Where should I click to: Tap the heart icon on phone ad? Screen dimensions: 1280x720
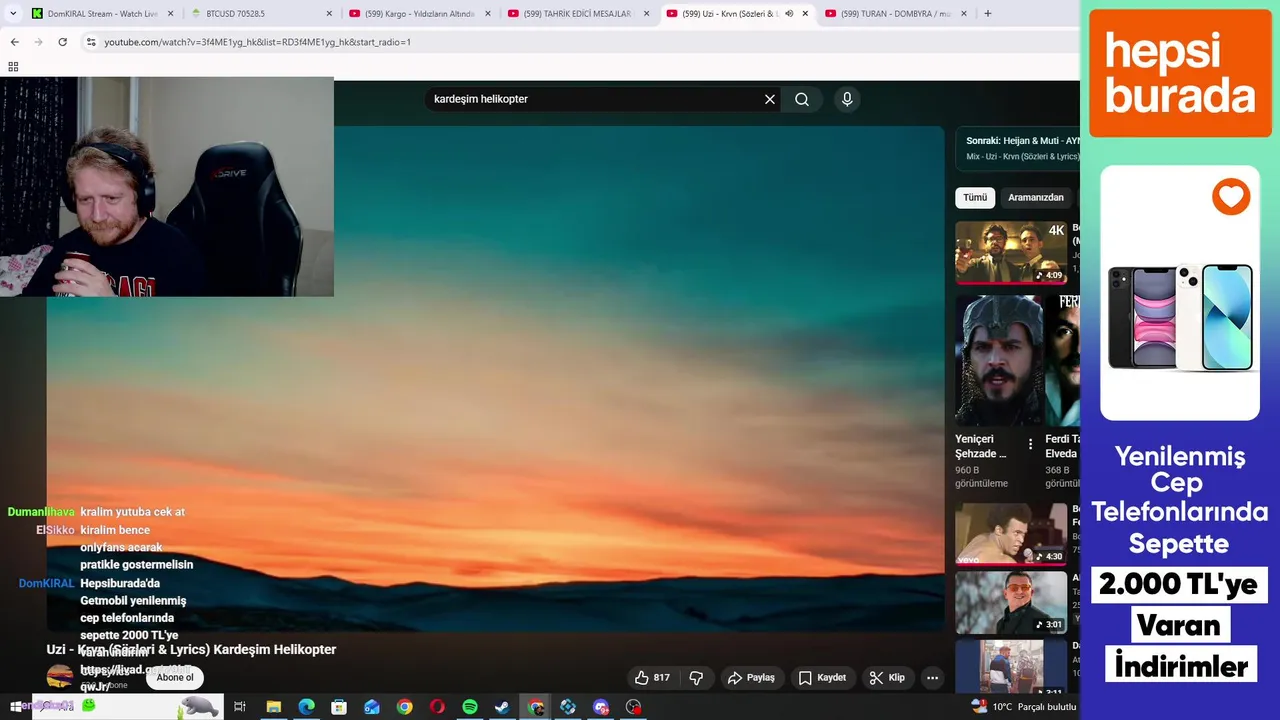click(x=1231, y=195)
